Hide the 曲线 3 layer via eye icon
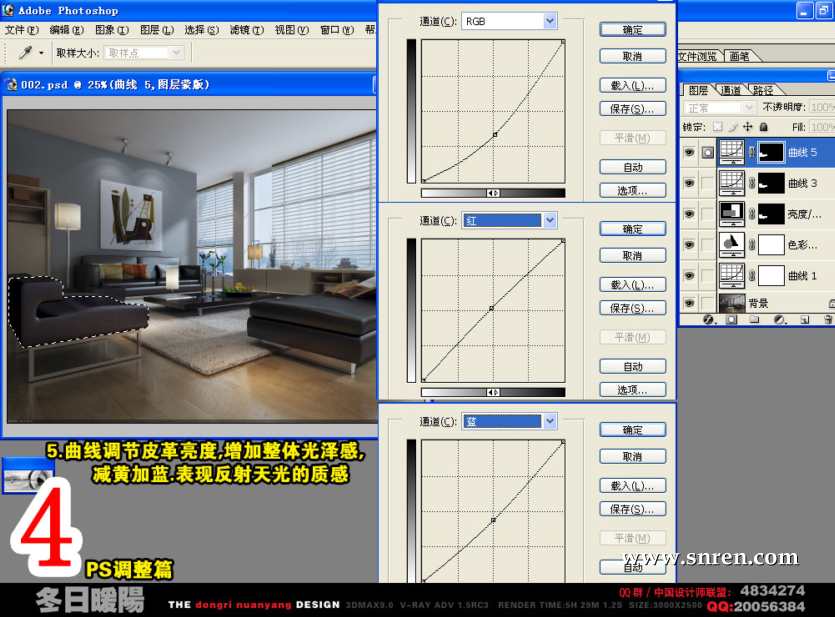Screen dimensions: 835x617 690,184
